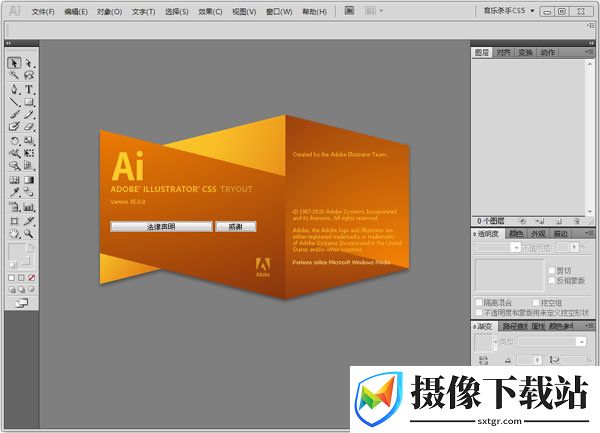The width and height of the screenshot is (600, 433).
Task: Toggle the 反相蒙版 checkbox
Action: [551, 280]
